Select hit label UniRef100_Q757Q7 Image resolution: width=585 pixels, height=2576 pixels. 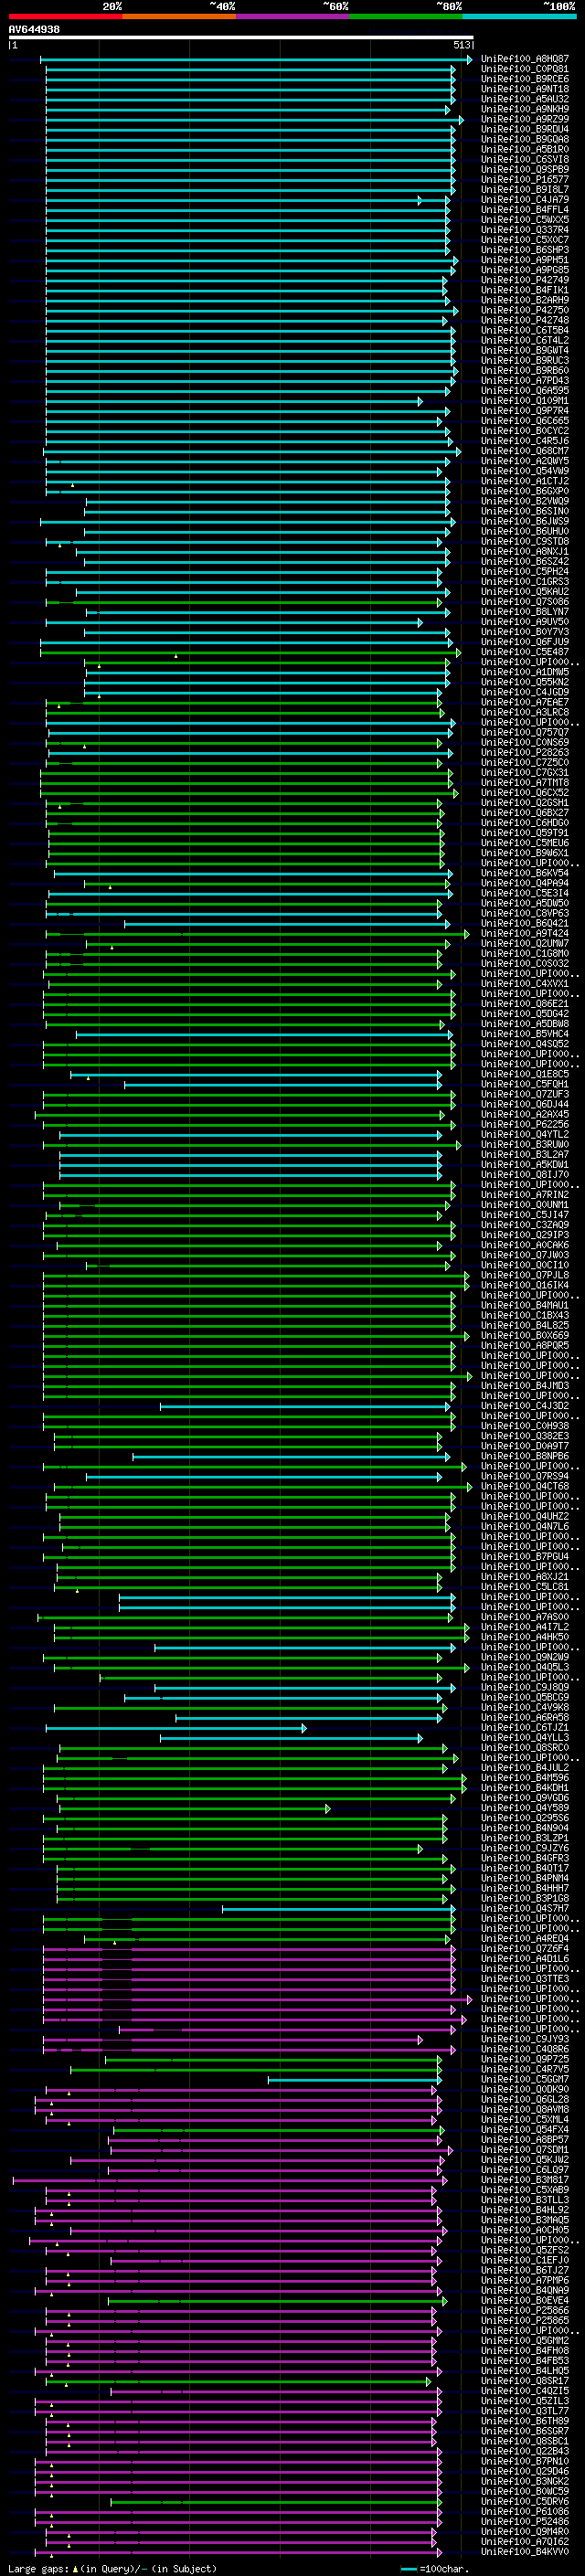[x=525, y=732]
